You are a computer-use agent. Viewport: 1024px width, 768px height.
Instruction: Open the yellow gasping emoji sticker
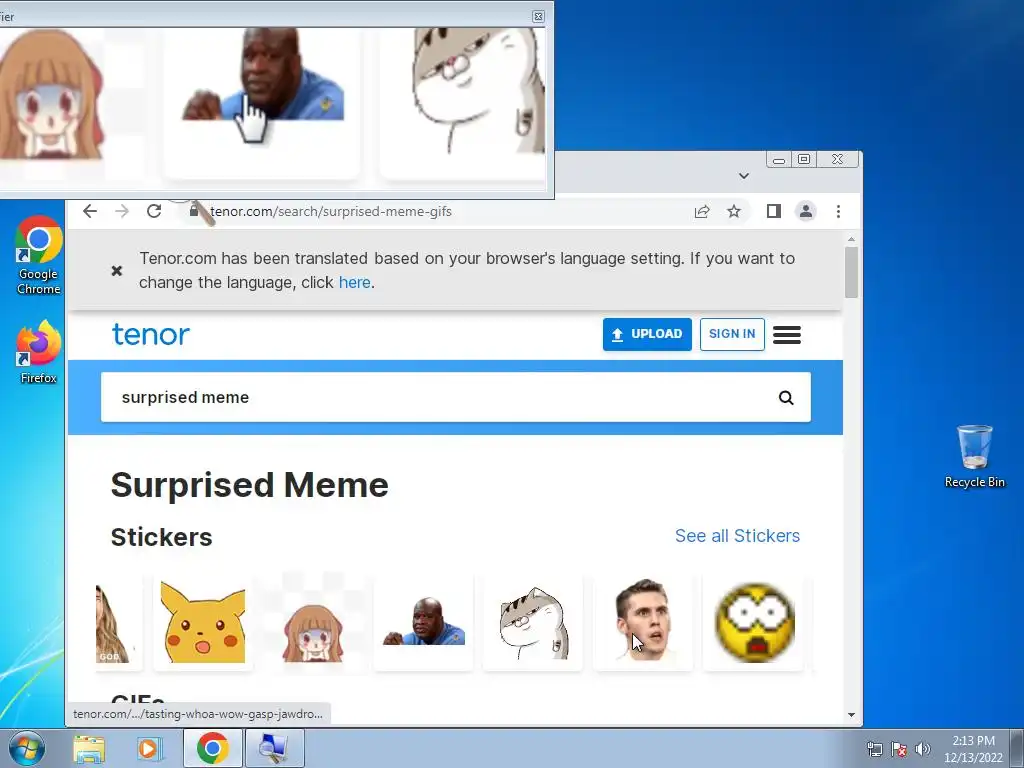click(754, 622)
